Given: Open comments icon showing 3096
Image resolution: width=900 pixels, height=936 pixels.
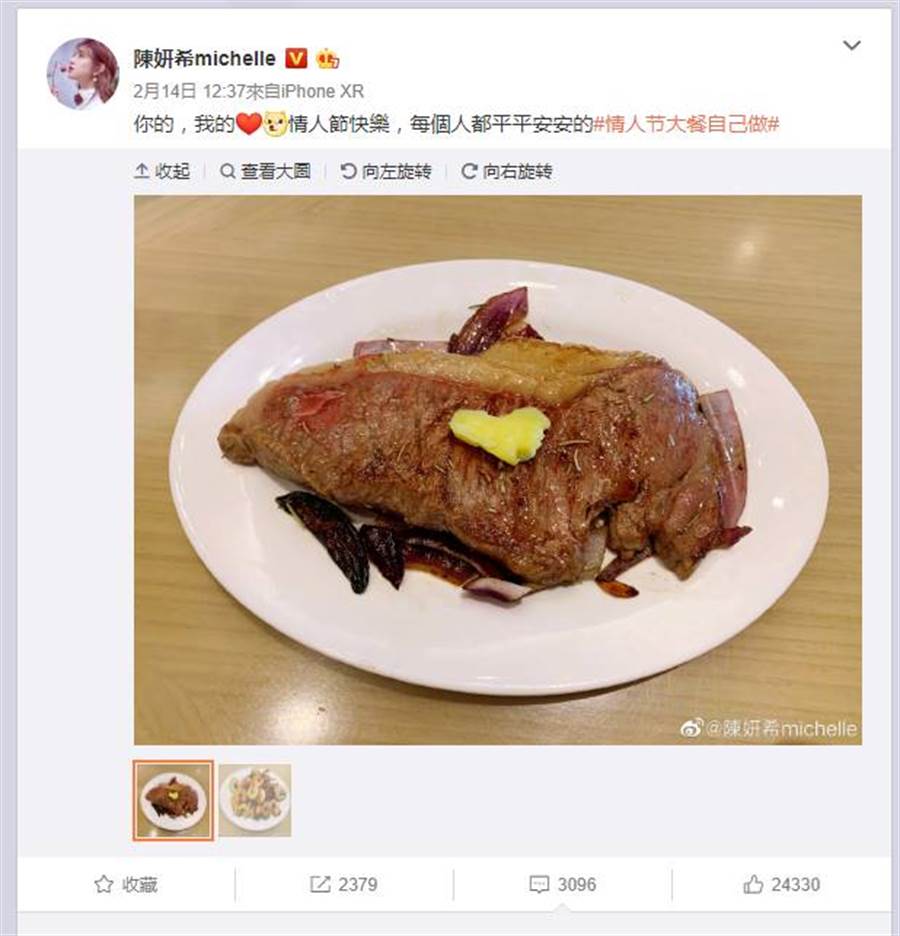Looking at the screenshot, I should (539, 884).
